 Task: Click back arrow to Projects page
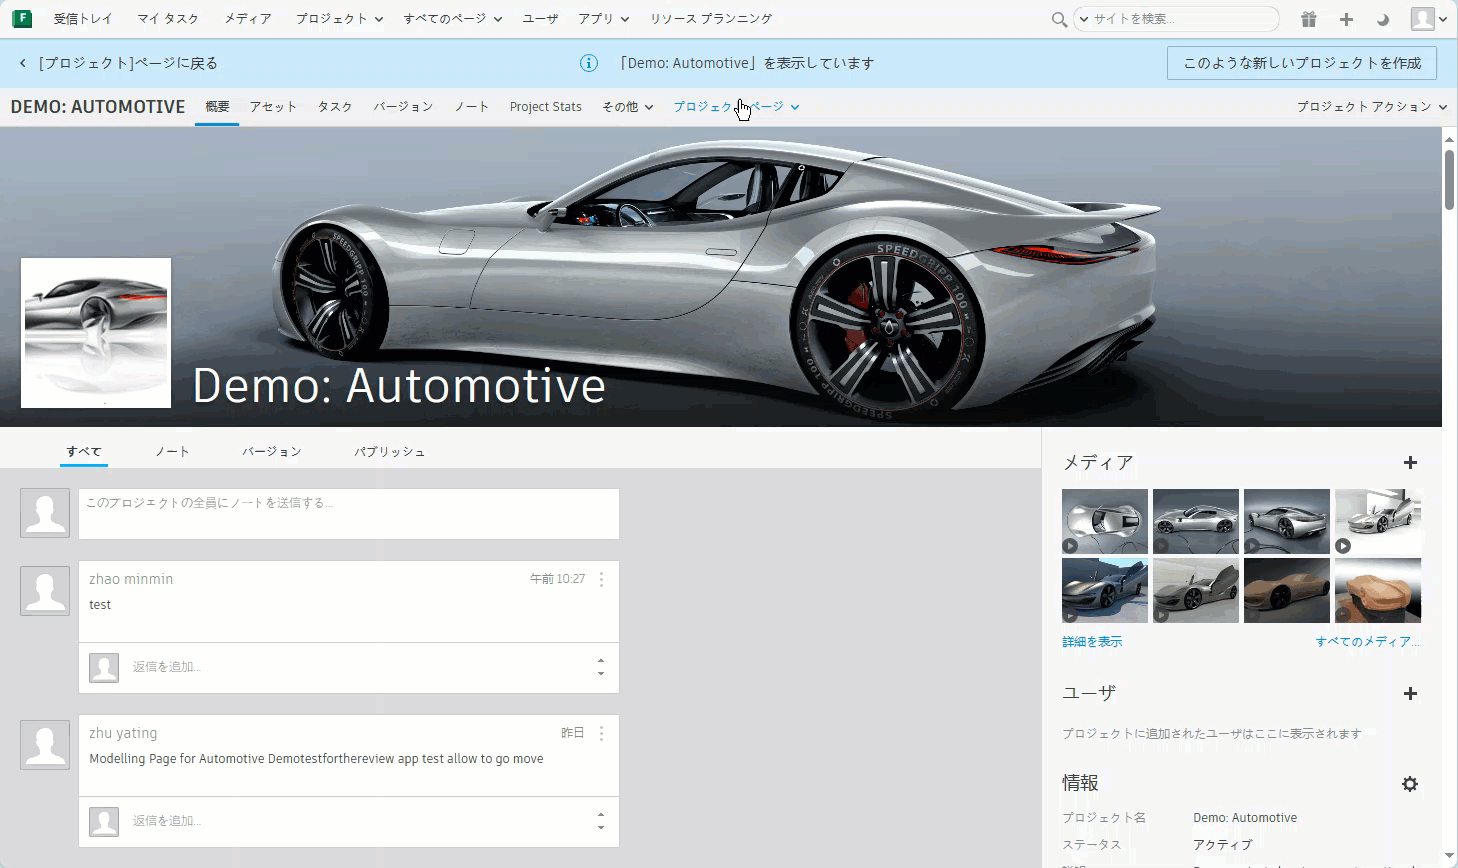tap(23, 63)
